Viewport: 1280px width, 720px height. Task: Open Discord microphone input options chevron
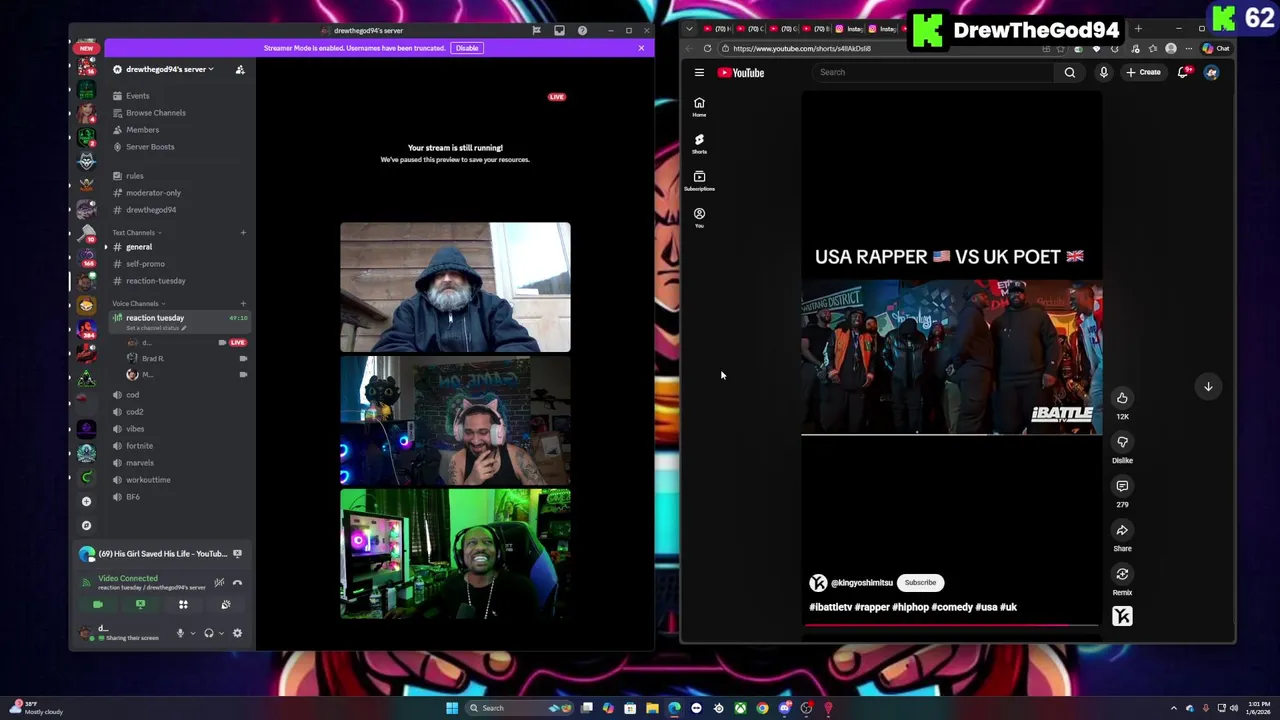pos(192,633)
